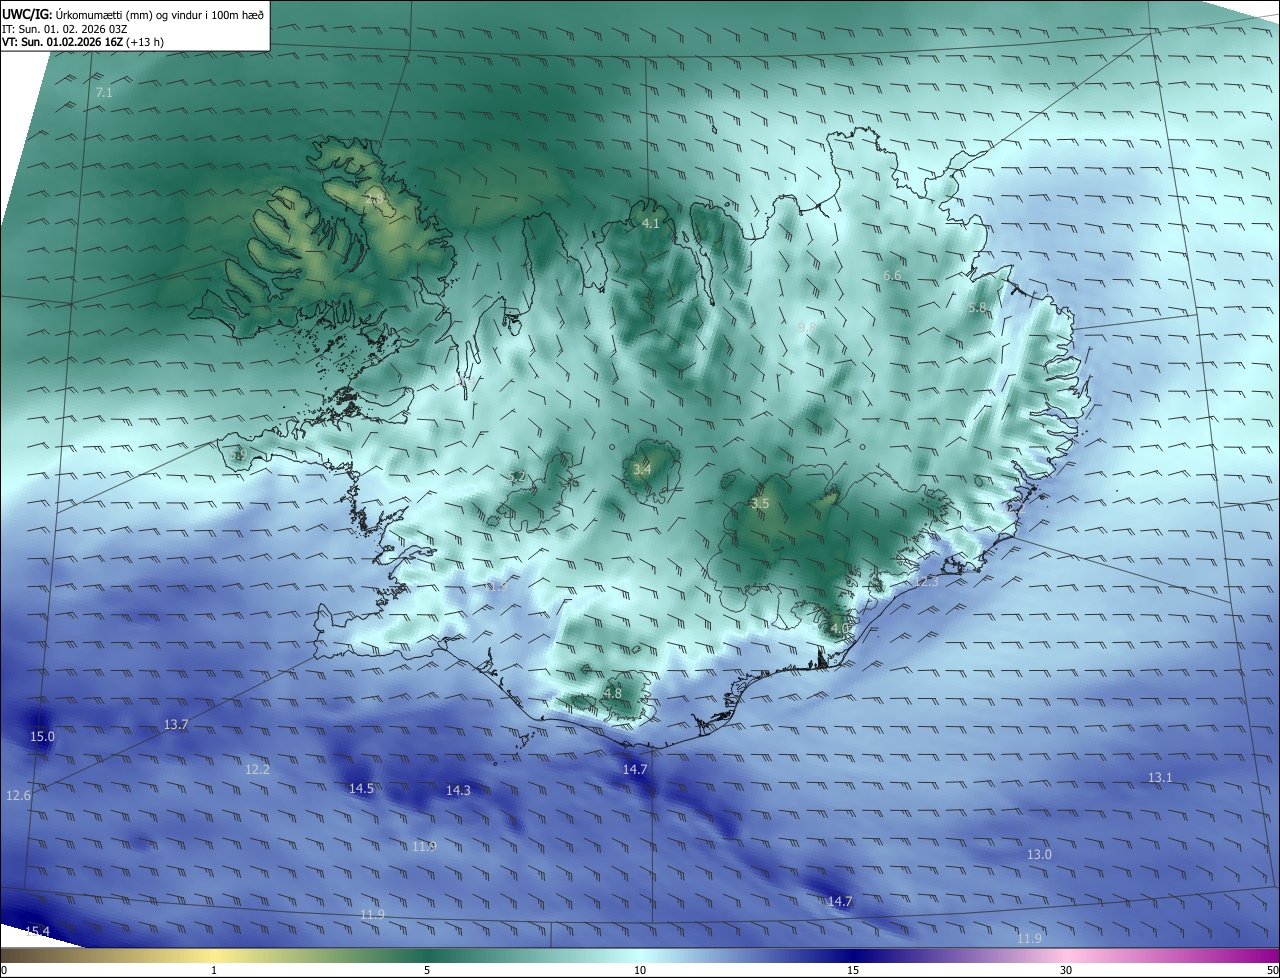Image resolution: width=1280 pixels, height=978 pixels.
Task: Click the colour scale tick label 15
Action: point(853,970)
